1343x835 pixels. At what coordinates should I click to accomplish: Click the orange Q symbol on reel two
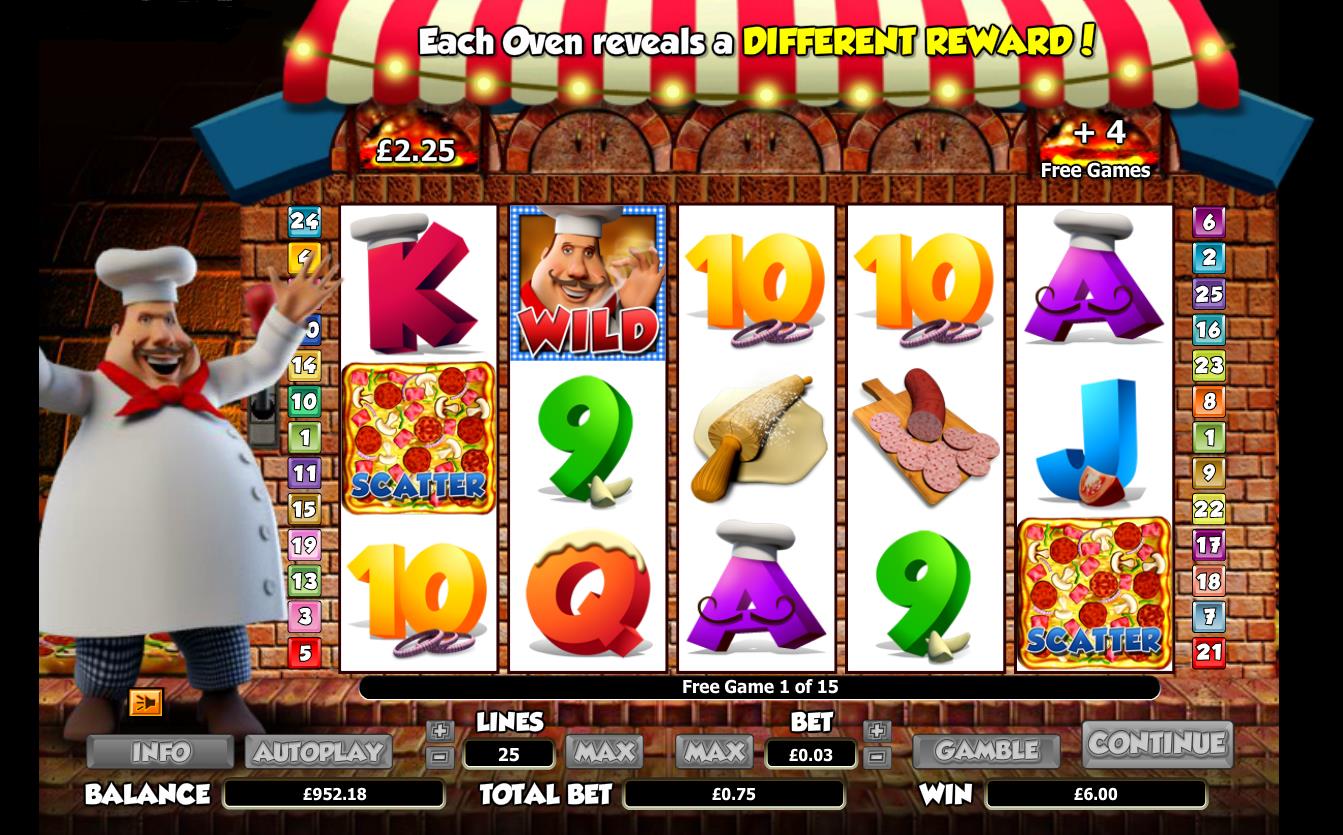pos(588,593)
